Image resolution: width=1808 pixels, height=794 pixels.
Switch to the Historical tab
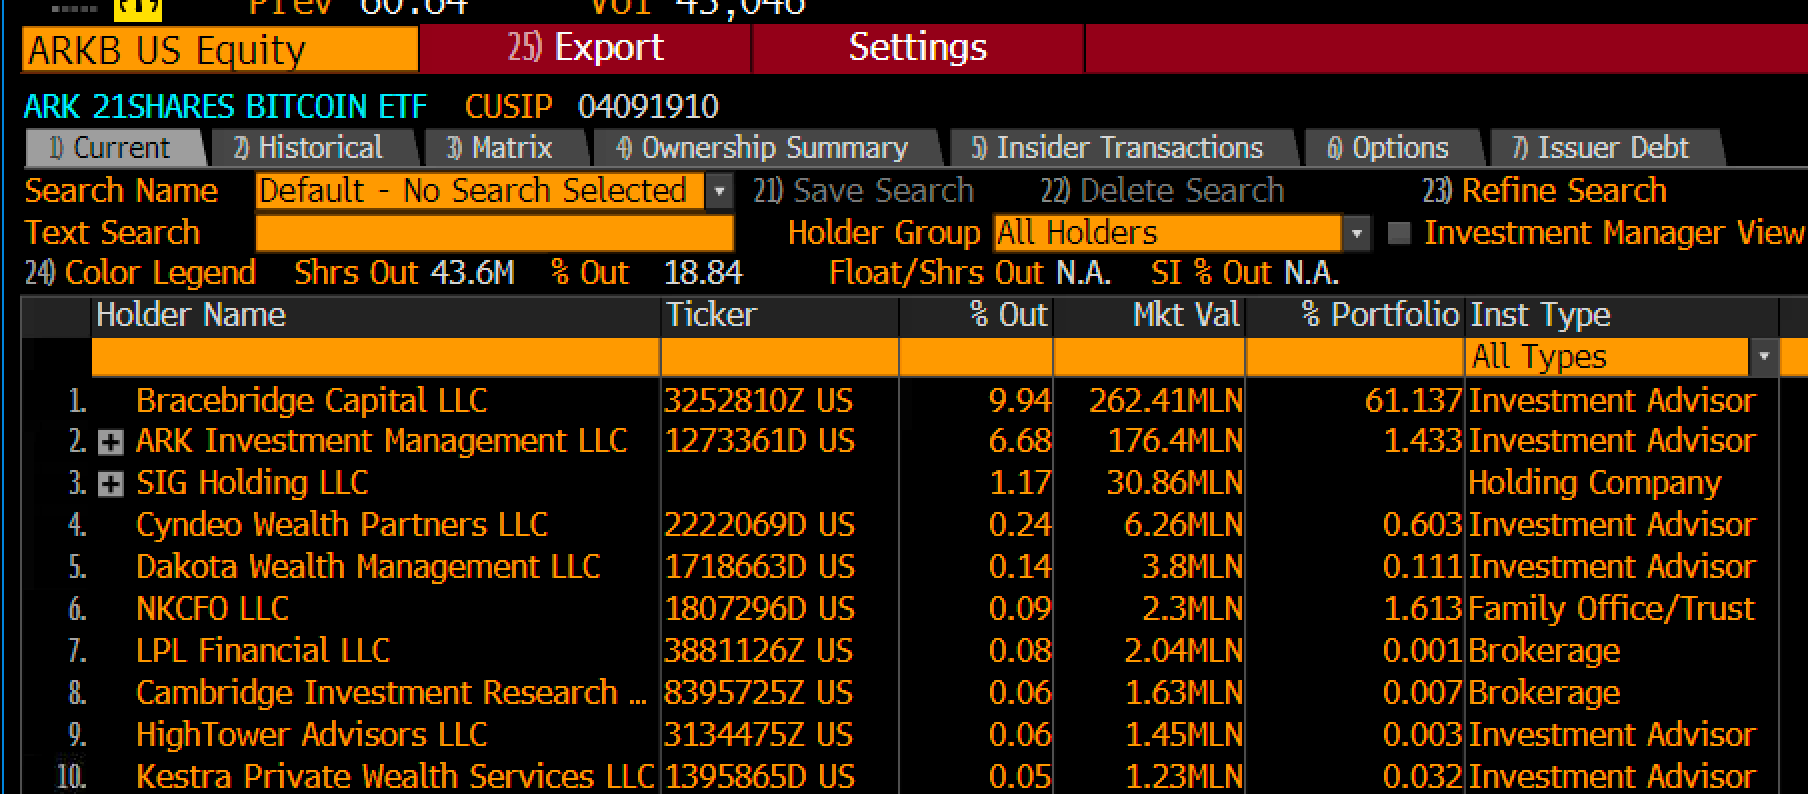click(311, 148)
